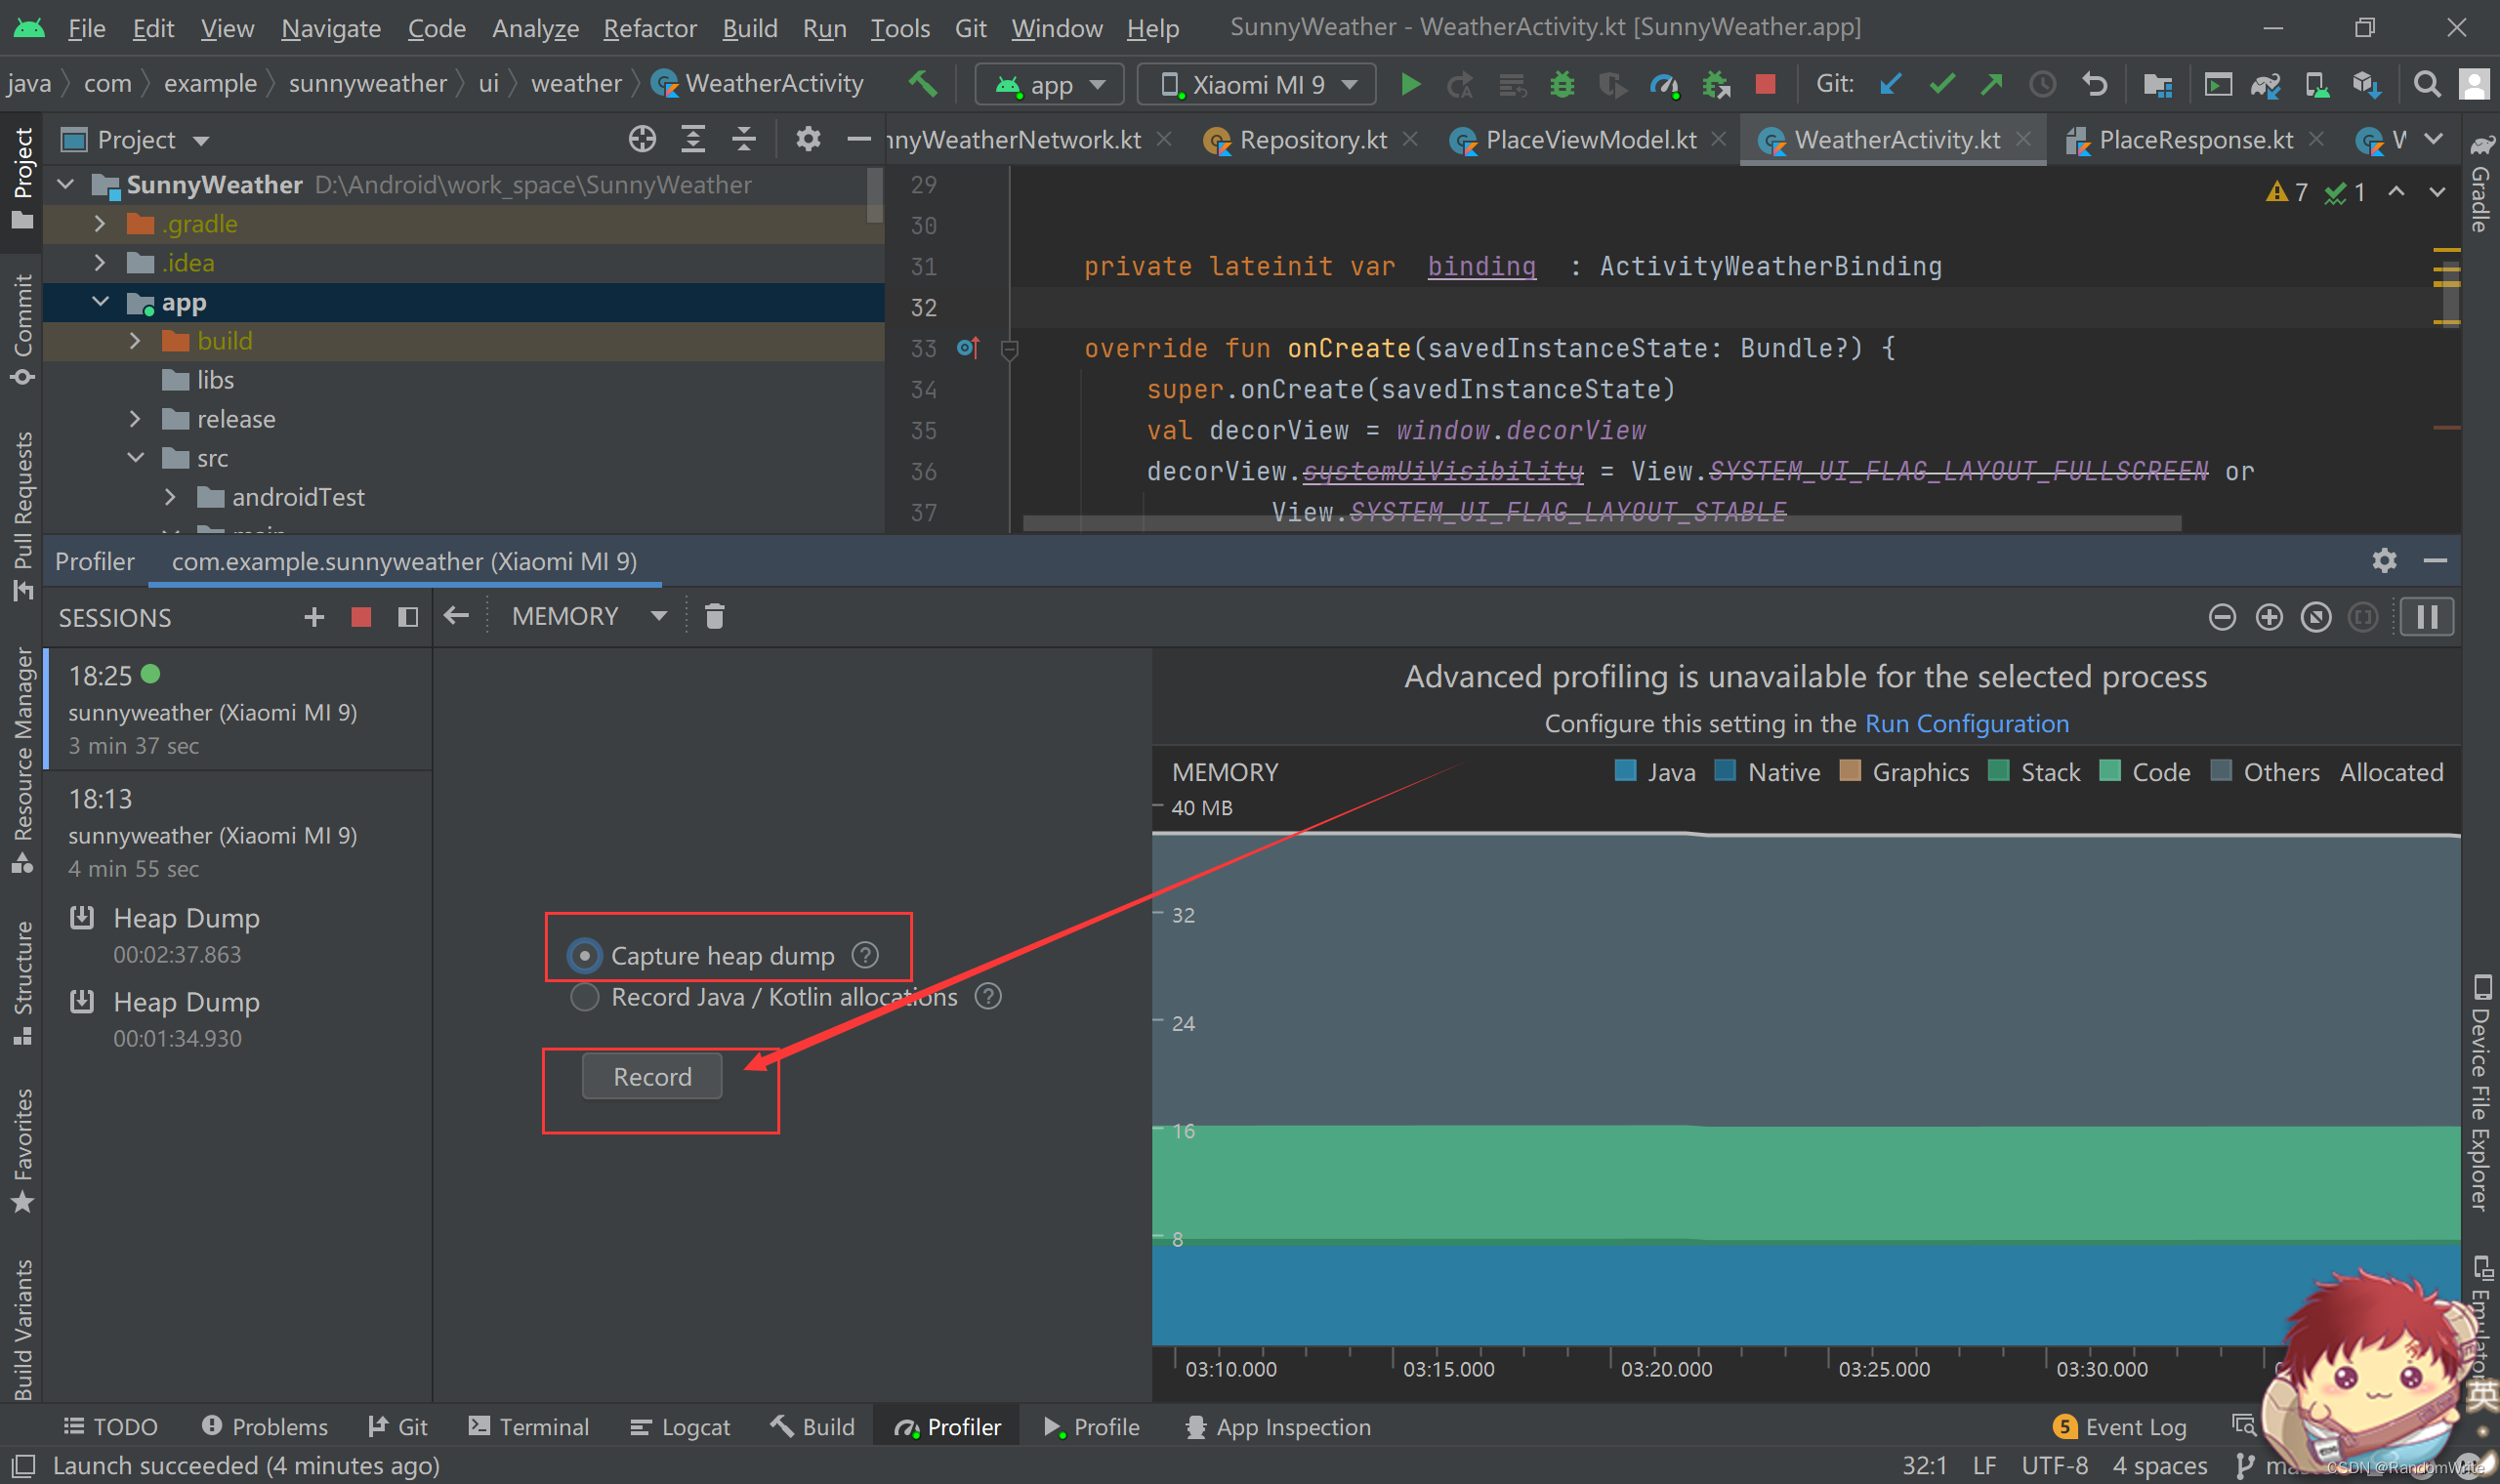Select Capture heap dump radio option
This screenshot has width=2500, height=1484.
pos(585,956)
